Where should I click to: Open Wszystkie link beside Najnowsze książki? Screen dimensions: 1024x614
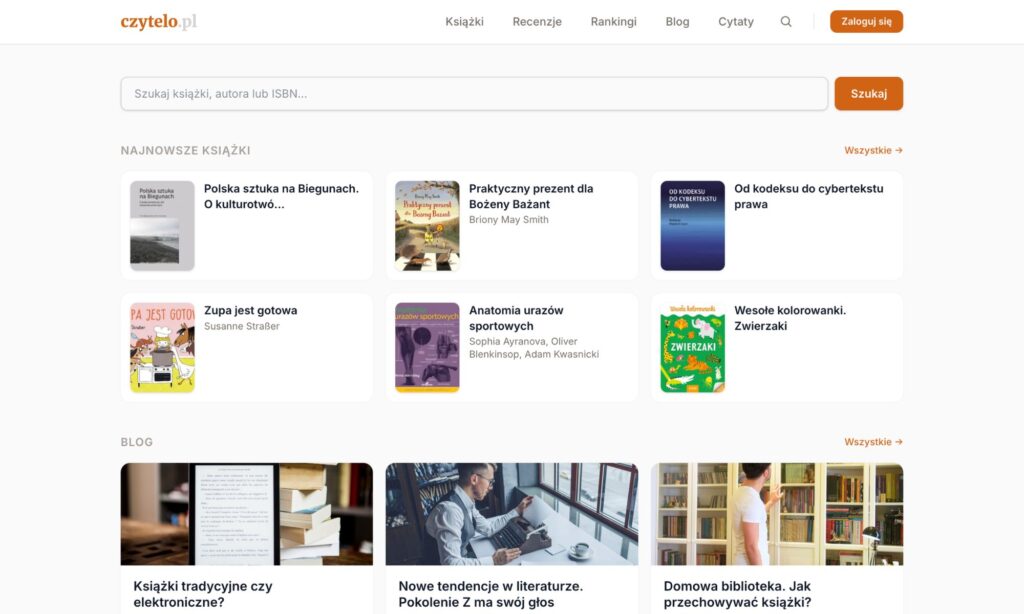pyautogui.click(x=873, y=151)
